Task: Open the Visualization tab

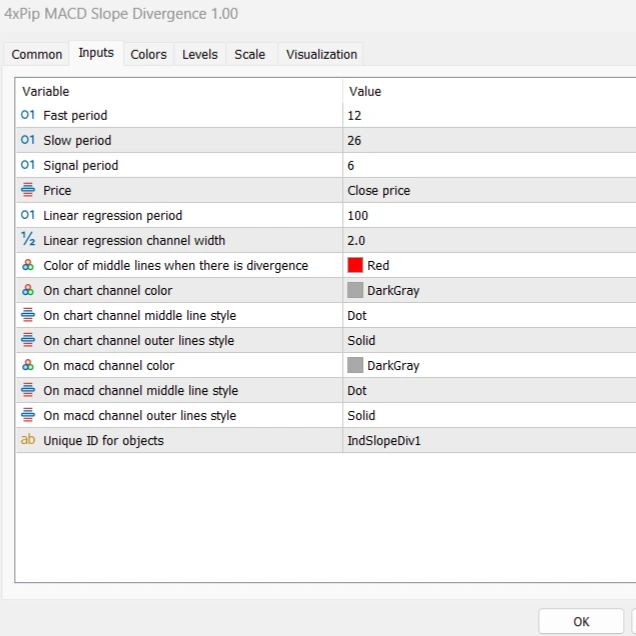Action: click(321, 54)
